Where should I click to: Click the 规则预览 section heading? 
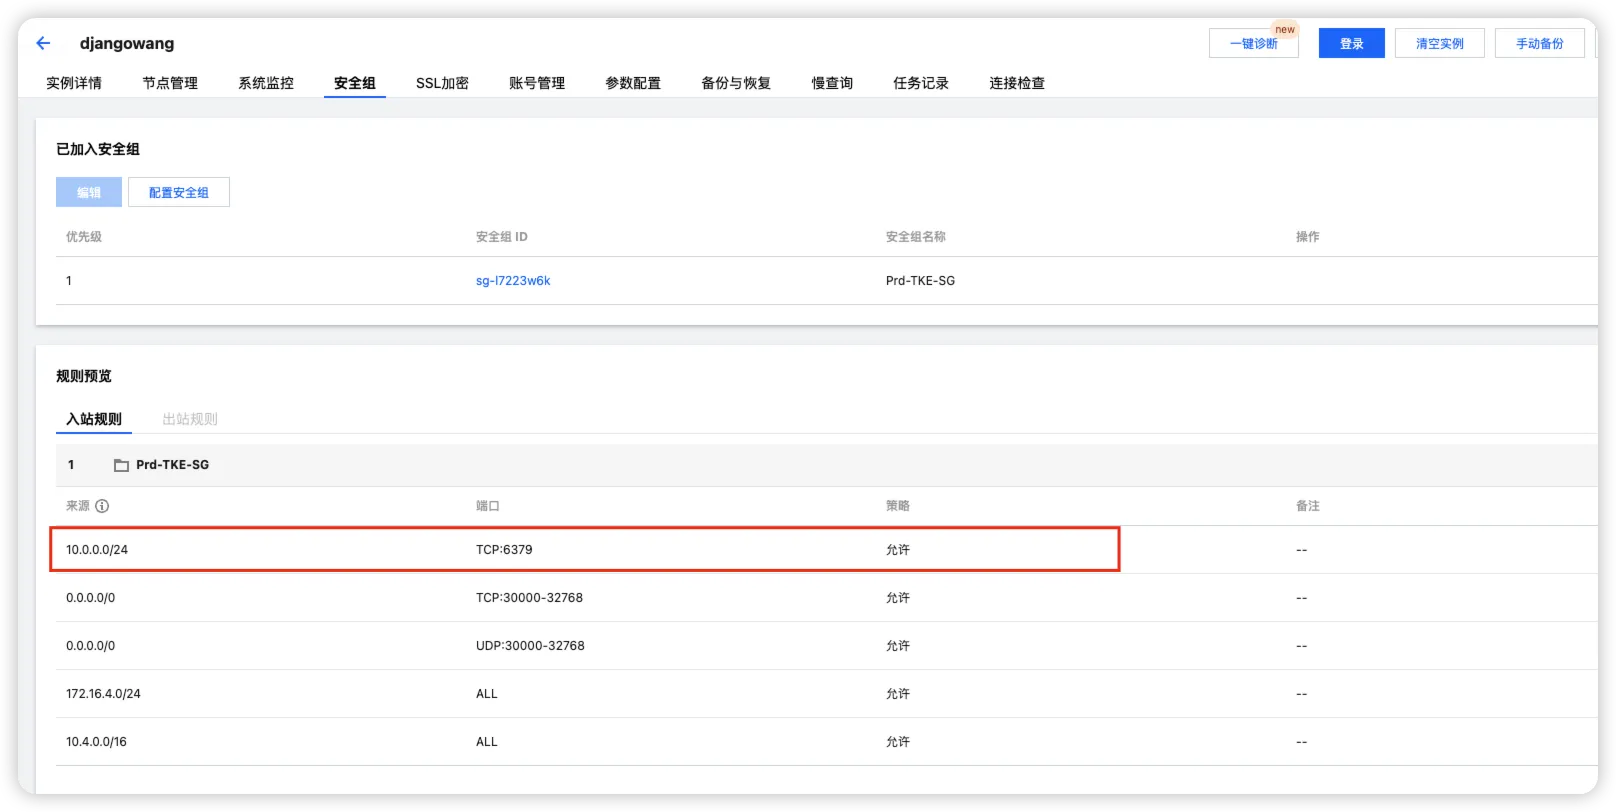[84, 376]
